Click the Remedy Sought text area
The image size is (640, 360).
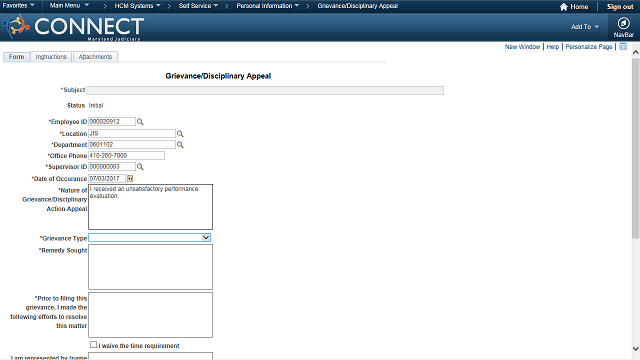(x=151, y=267)
